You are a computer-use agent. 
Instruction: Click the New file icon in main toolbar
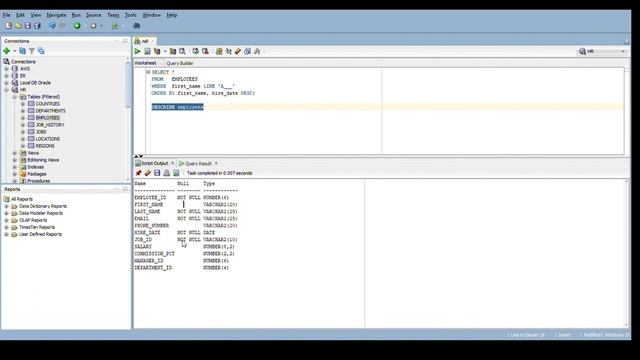pyautogui.click(x=9, y=26)
